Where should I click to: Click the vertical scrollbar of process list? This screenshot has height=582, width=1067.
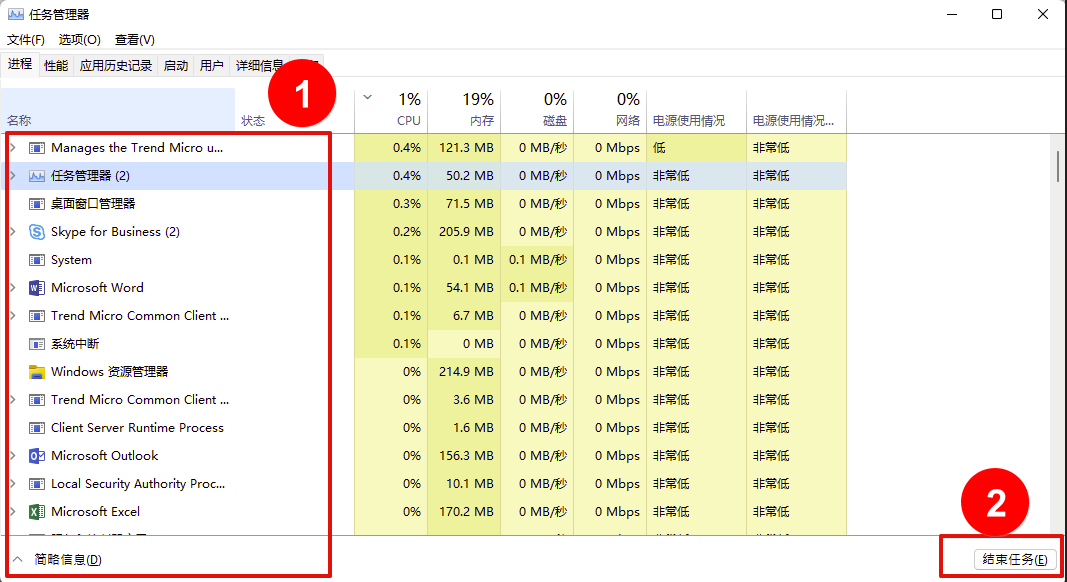point(1058,166)
